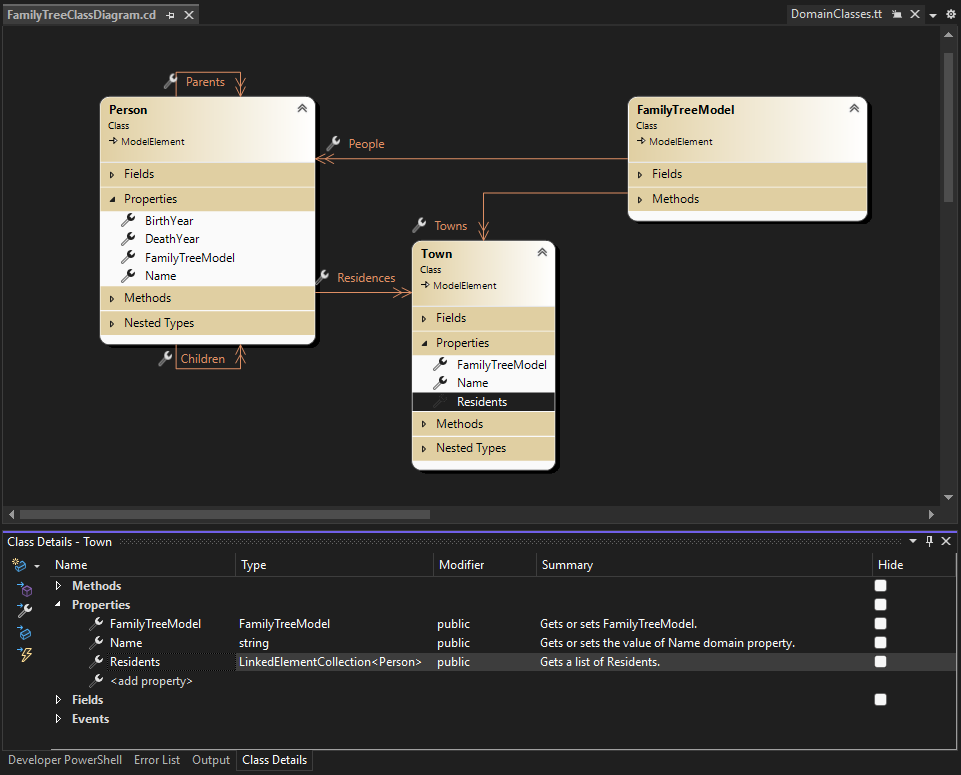Click the ModelElement arrow icon in Person class
Viewport: 961px width, 775px height.
[112, 141]
